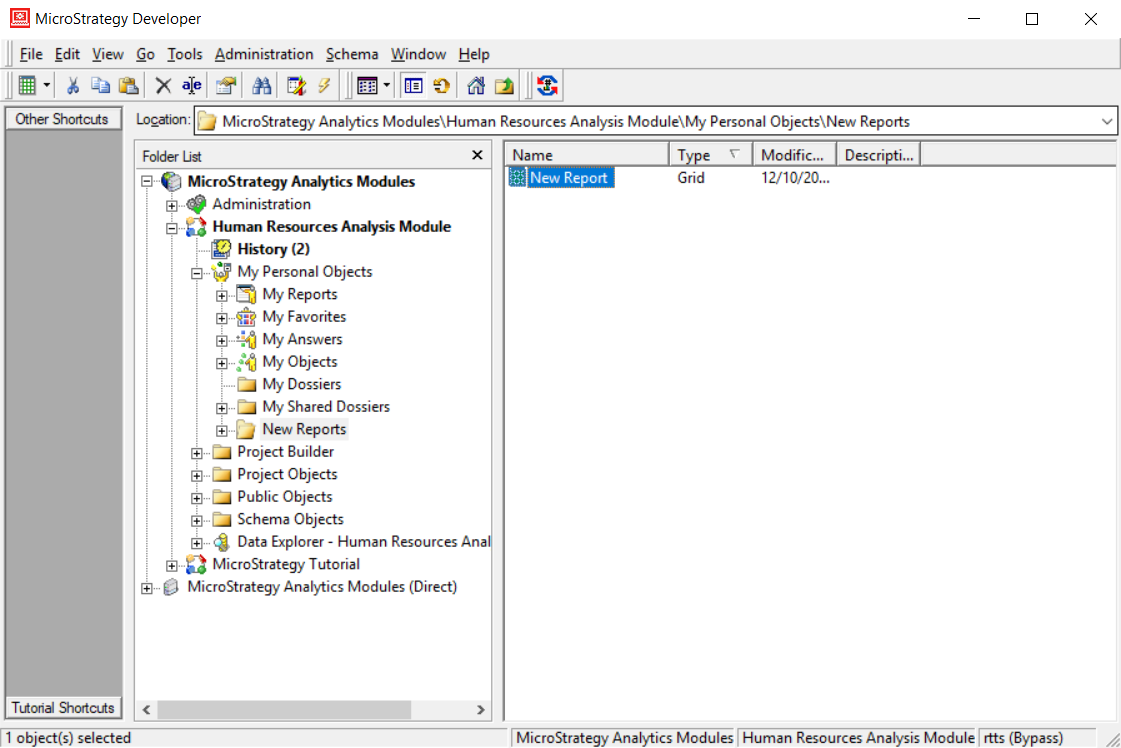
Task: Click the Cut scissors icon
Action: (x=72, y=86)
